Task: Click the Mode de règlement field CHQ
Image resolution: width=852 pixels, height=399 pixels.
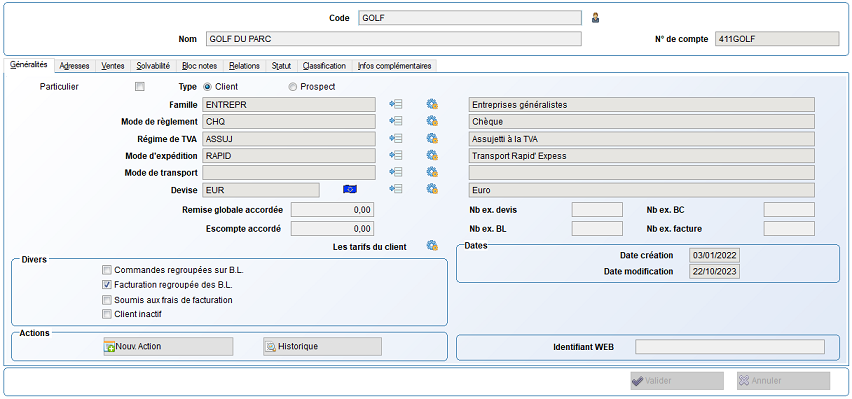Action: click(289, 121)
